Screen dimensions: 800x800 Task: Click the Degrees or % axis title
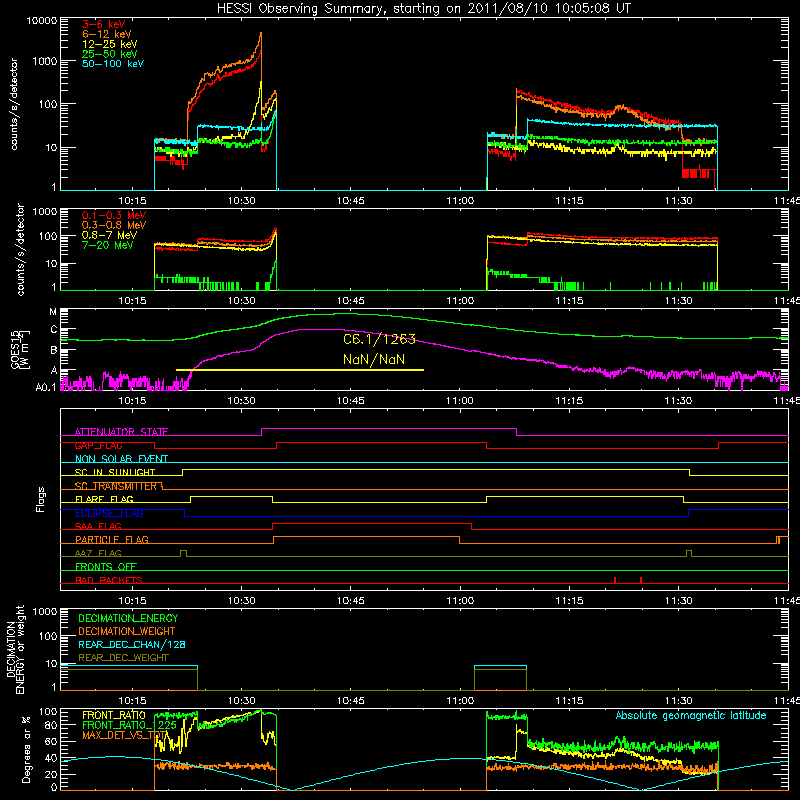tap(26, 749)
